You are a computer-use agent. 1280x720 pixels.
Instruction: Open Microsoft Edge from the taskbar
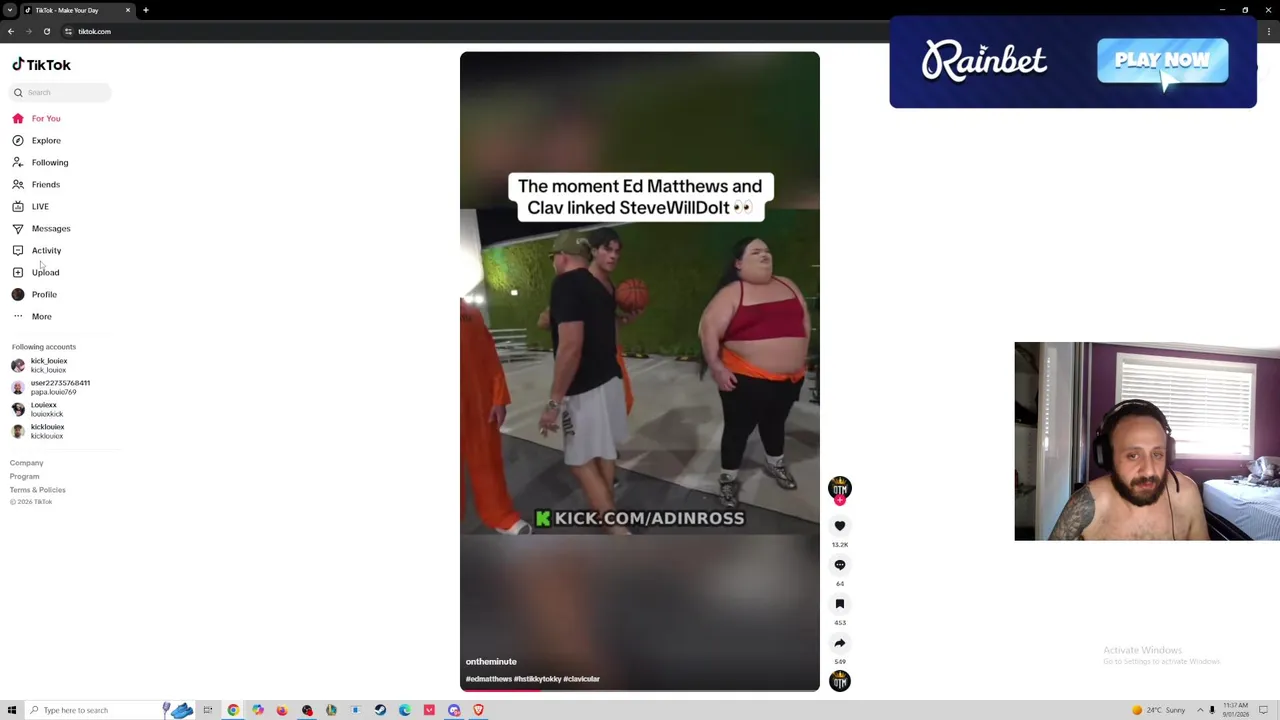(404, 710)
